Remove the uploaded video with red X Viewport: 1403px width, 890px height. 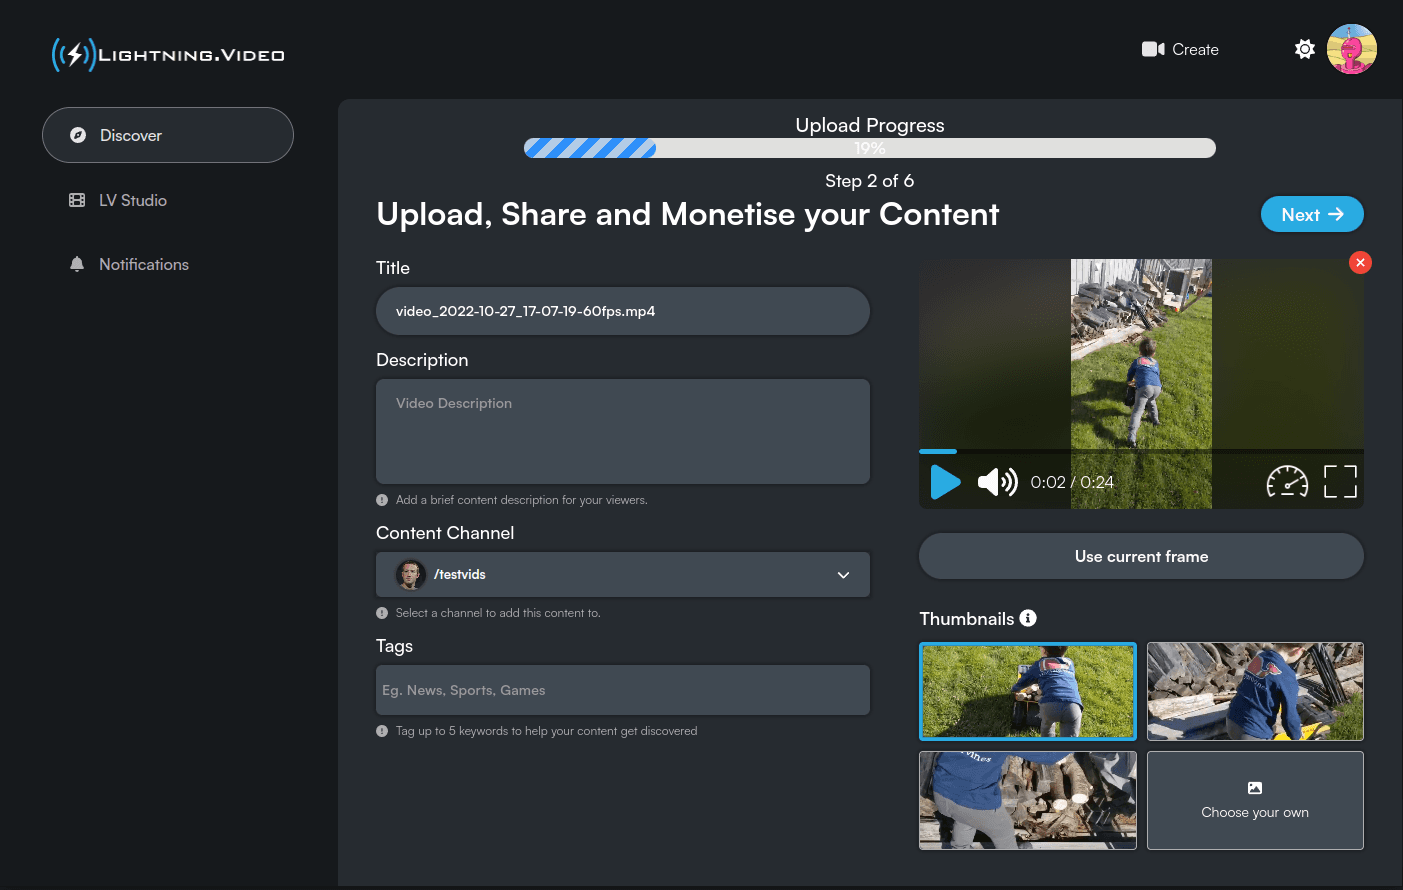click(1360, 262)
